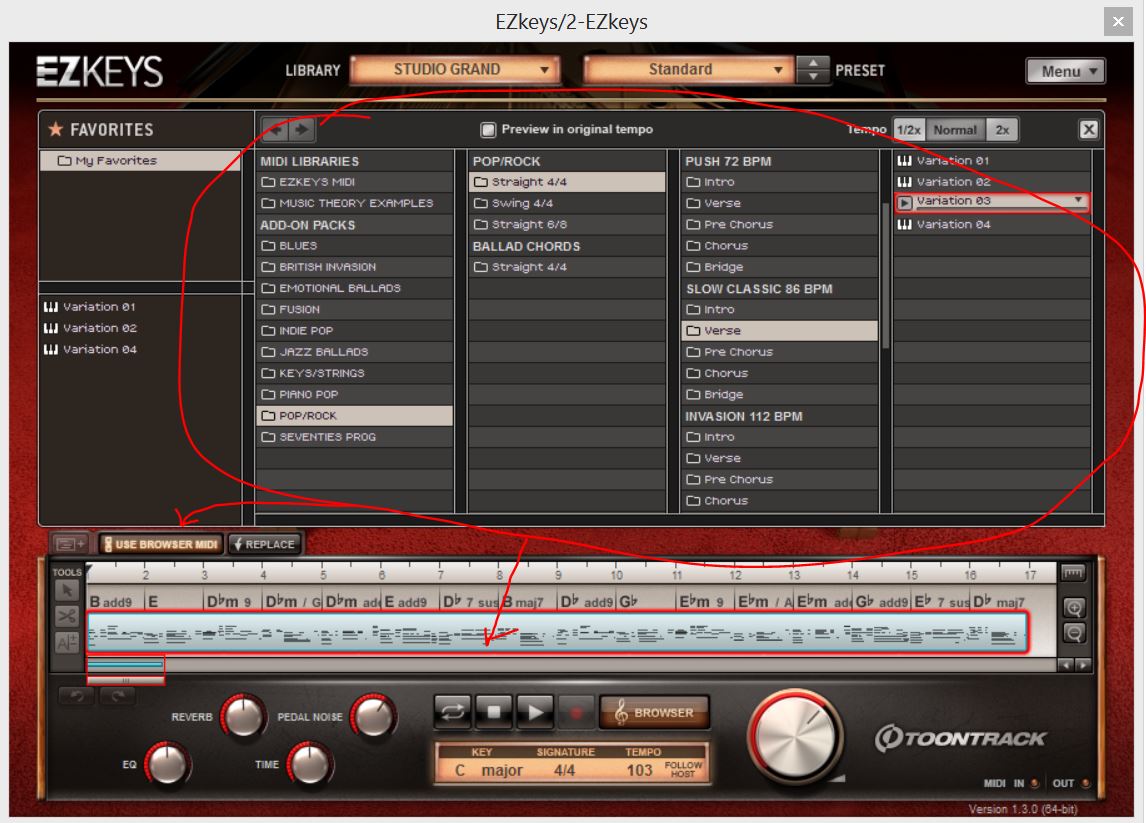The height and width of the screenshot is (823, 1146).
Task: Open Straight 6/8 folder
Action: point(567,224)
